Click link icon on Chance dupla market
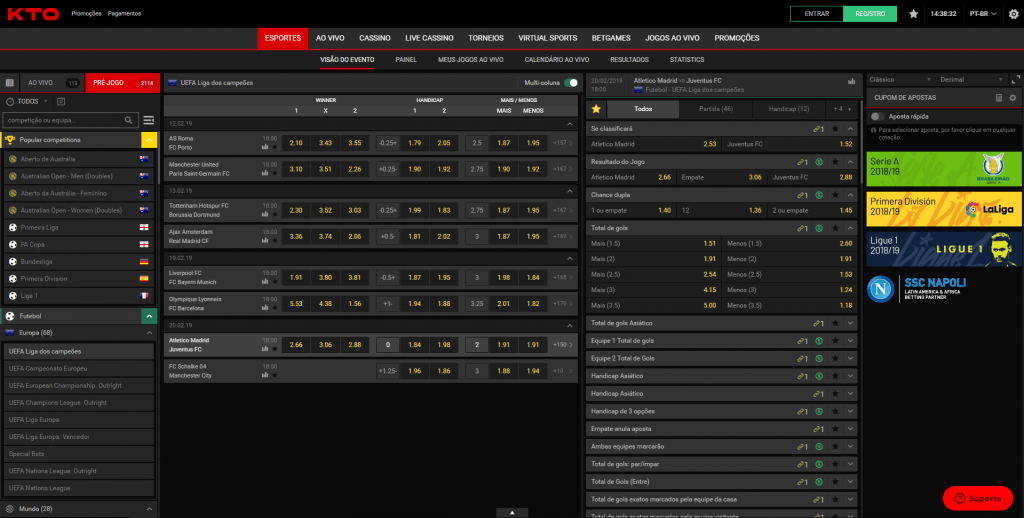 point(802,195)
